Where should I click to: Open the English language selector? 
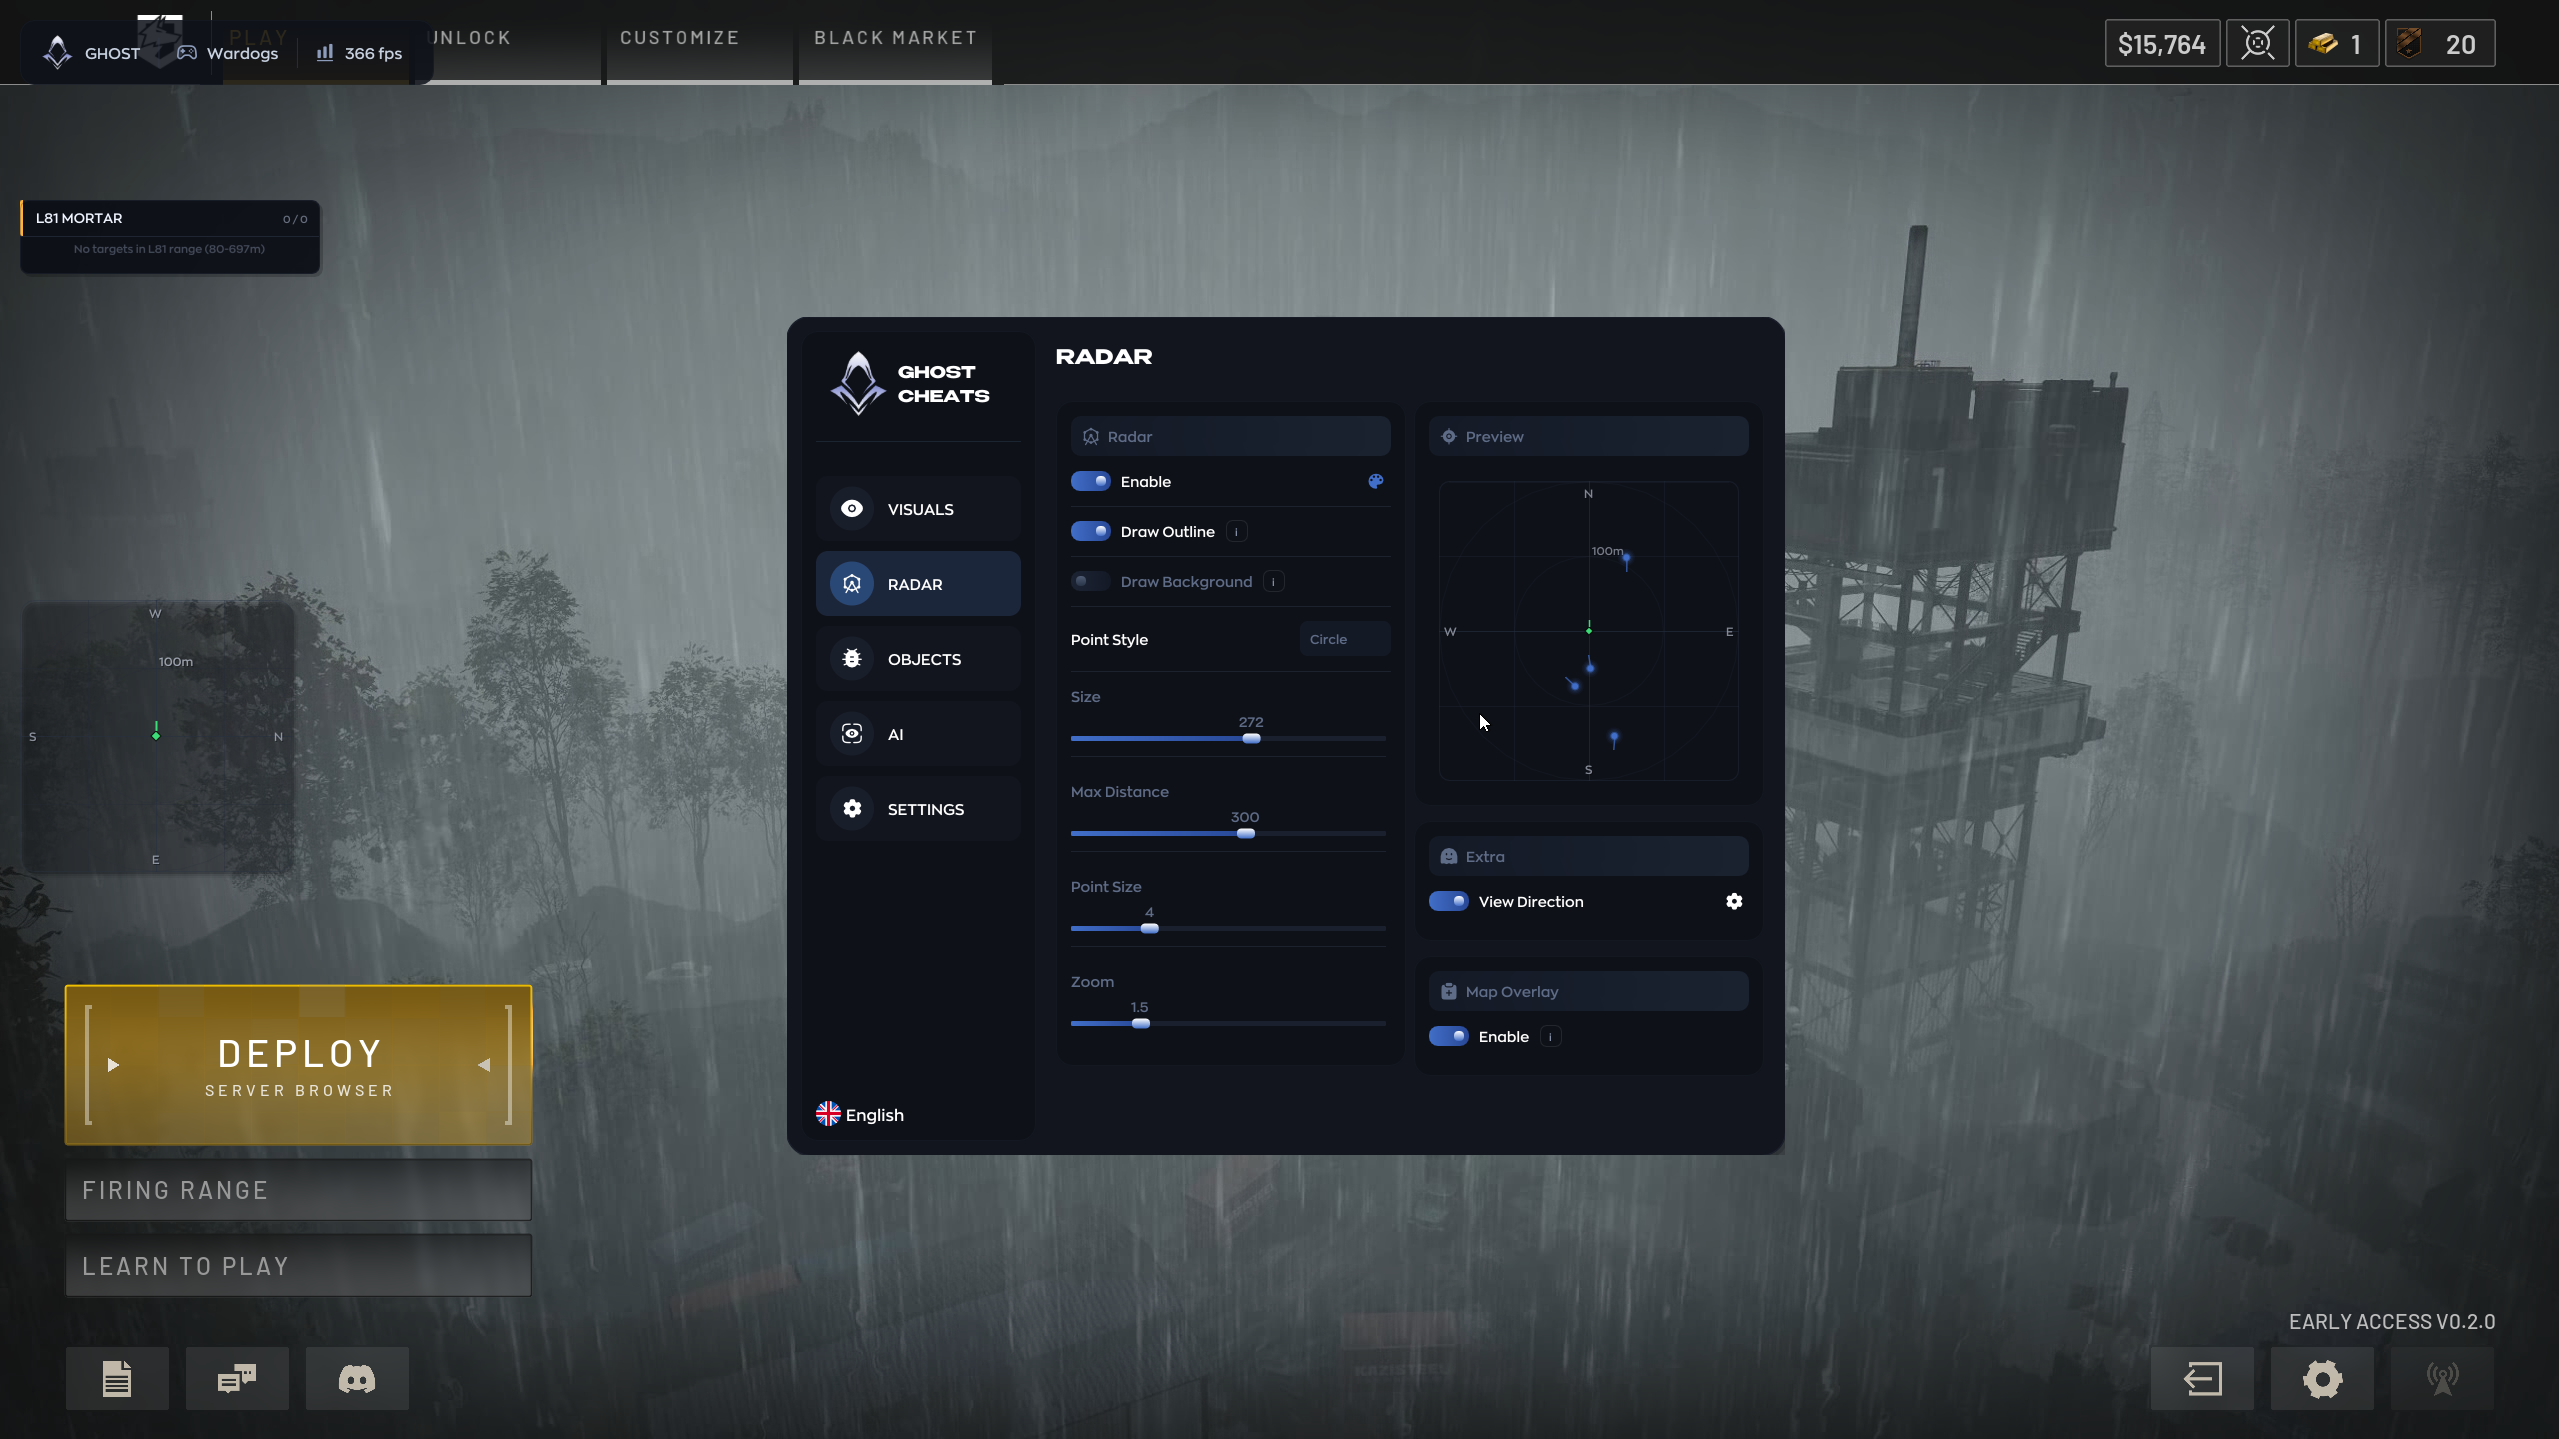pos(860,1114)
